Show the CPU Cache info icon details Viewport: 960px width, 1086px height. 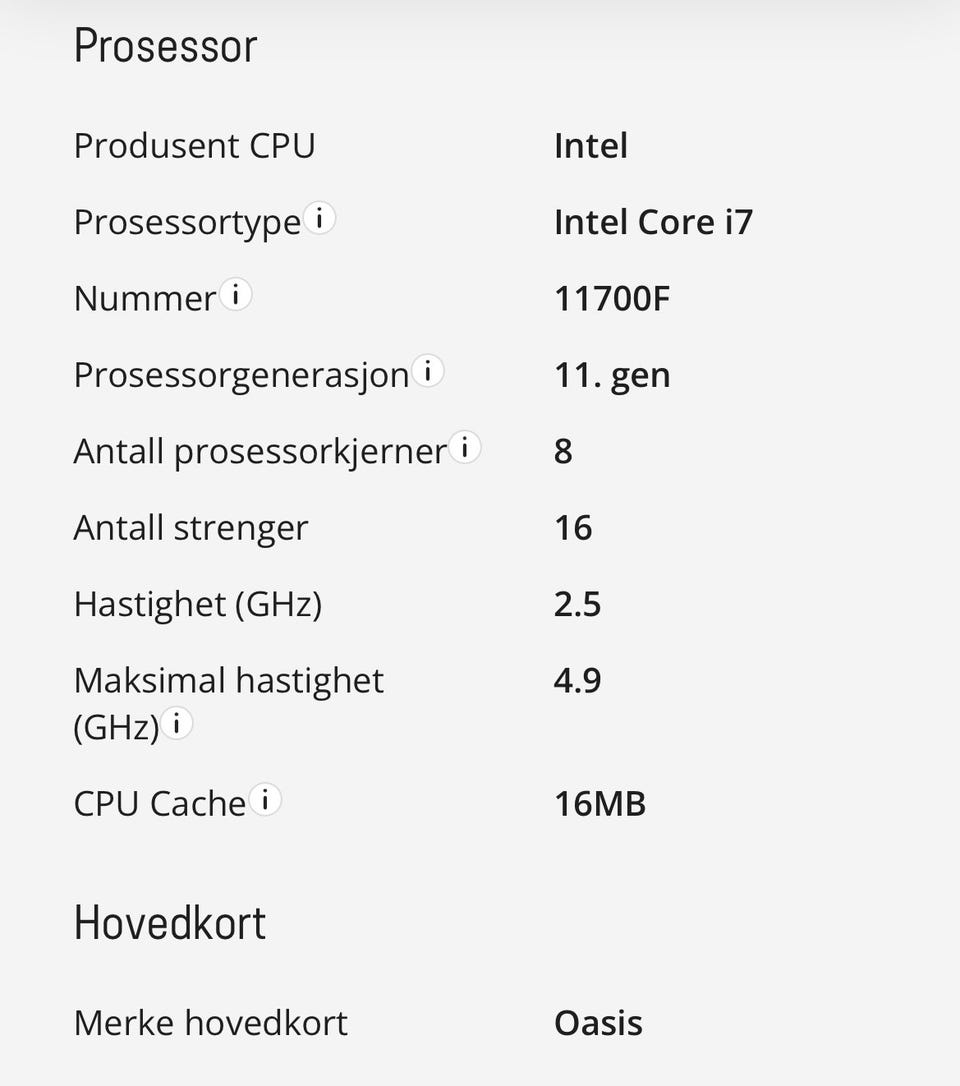click(x=265, y=800)
